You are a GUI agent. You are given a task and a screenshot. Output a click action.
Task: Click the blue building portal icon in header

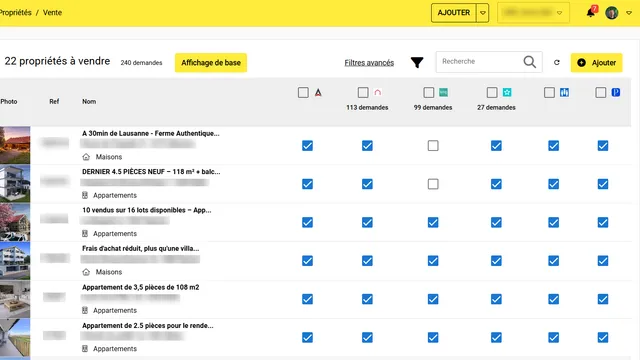pyautogui.click(x=564, y=93)
